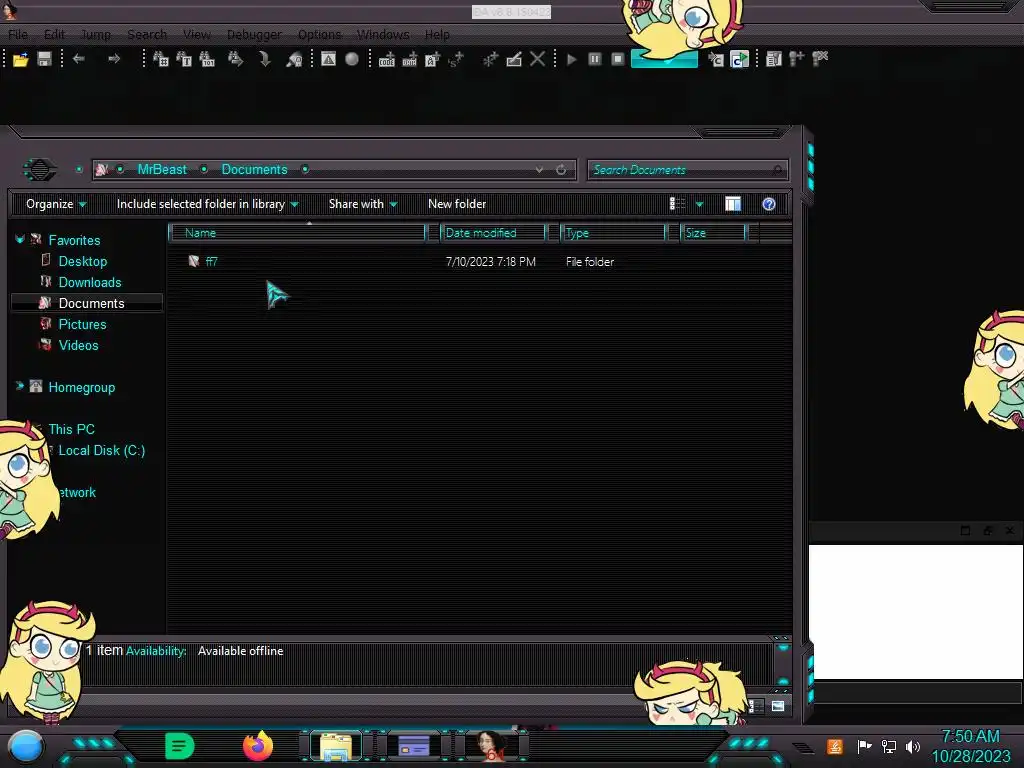Open the Windows menu
Image resolution: width=1024 pixels, height=768 pixels.
tap(383, 35)
